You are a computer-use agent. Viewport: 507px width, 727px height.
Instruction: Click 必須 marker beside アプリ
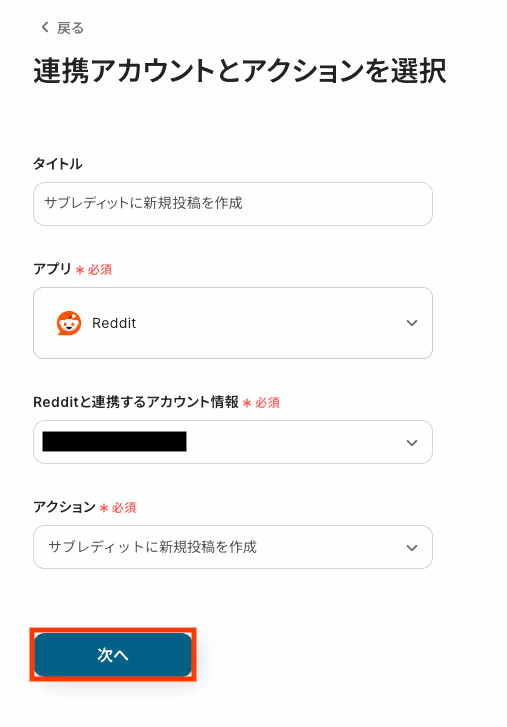tap(100, 269)
